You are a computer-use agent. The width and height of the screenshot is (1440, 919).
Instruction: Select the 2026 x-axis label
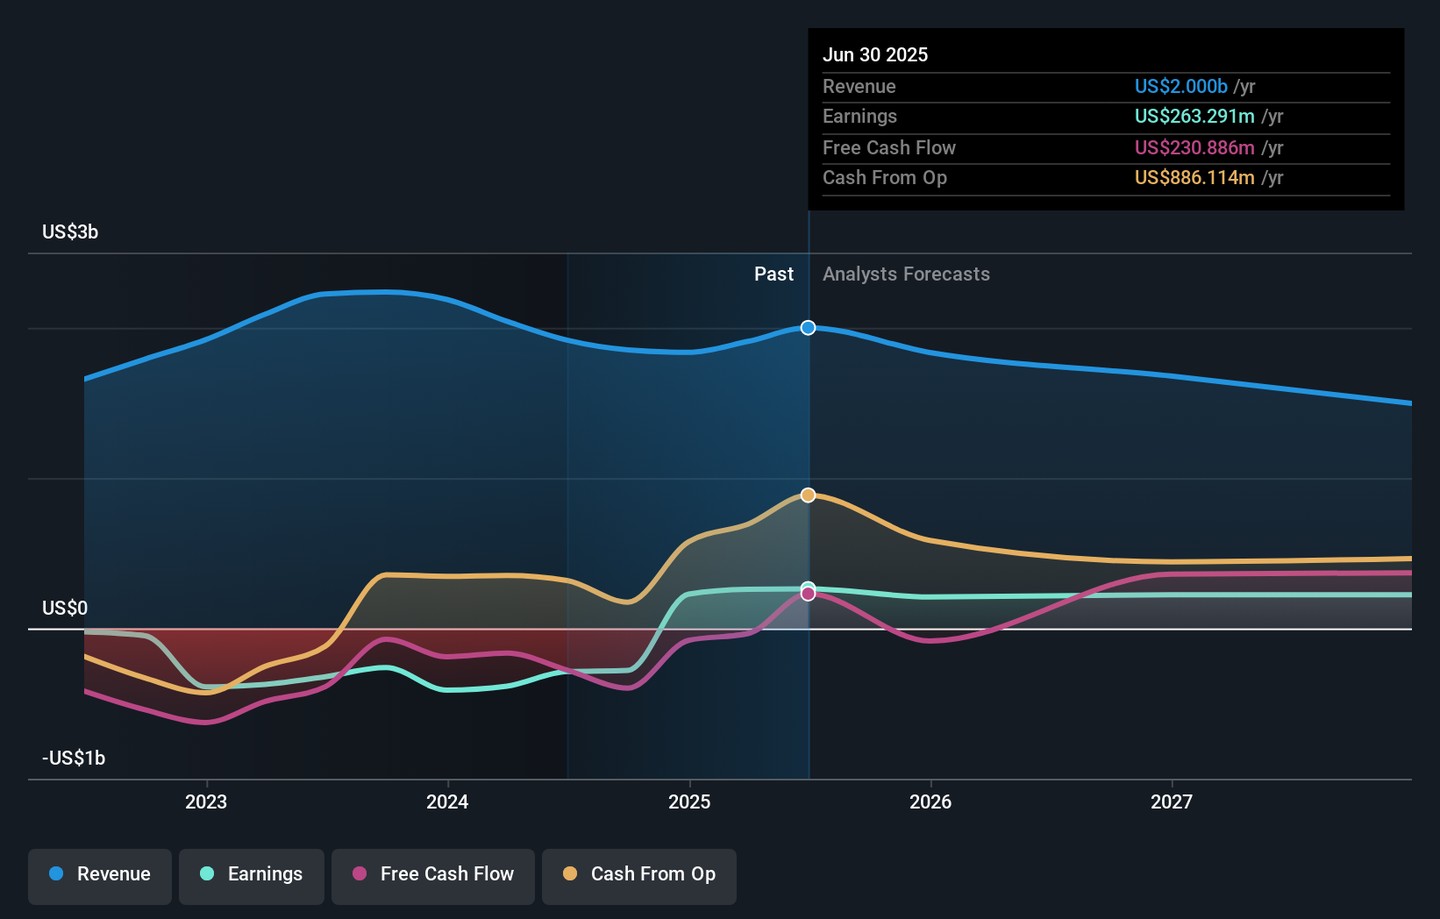[x=930, y=802]
